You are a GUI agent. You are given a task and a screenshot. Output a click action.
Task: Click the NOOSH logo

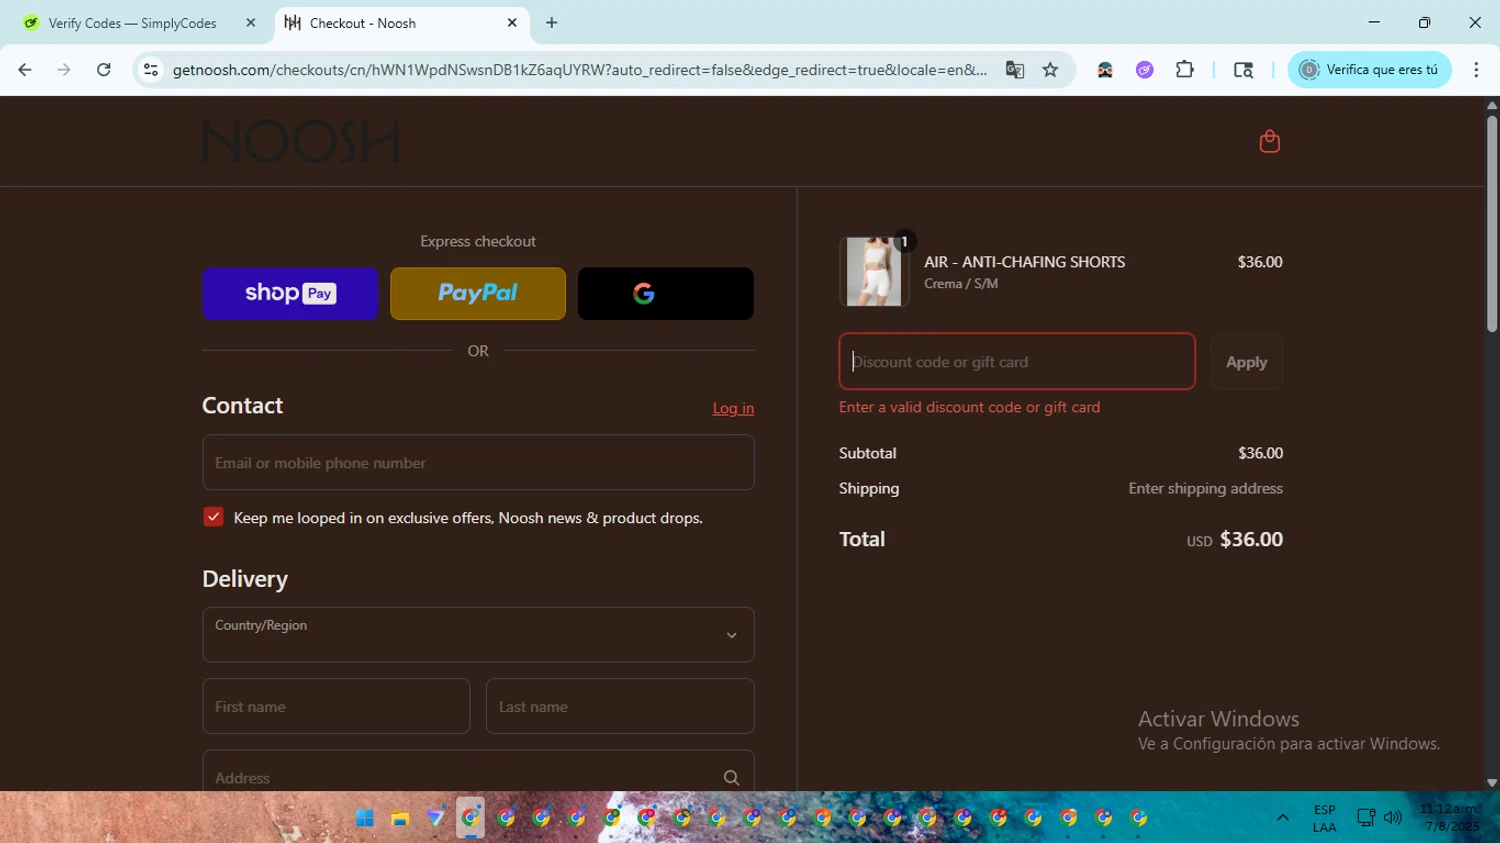pyautogui.click(x=301, y=142)
